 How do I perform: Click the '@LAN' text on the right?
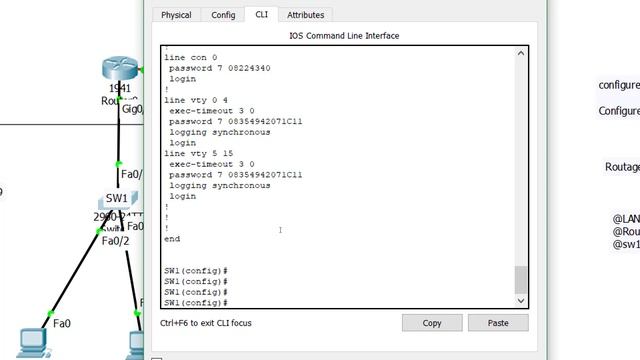click(x=626, y=219)
